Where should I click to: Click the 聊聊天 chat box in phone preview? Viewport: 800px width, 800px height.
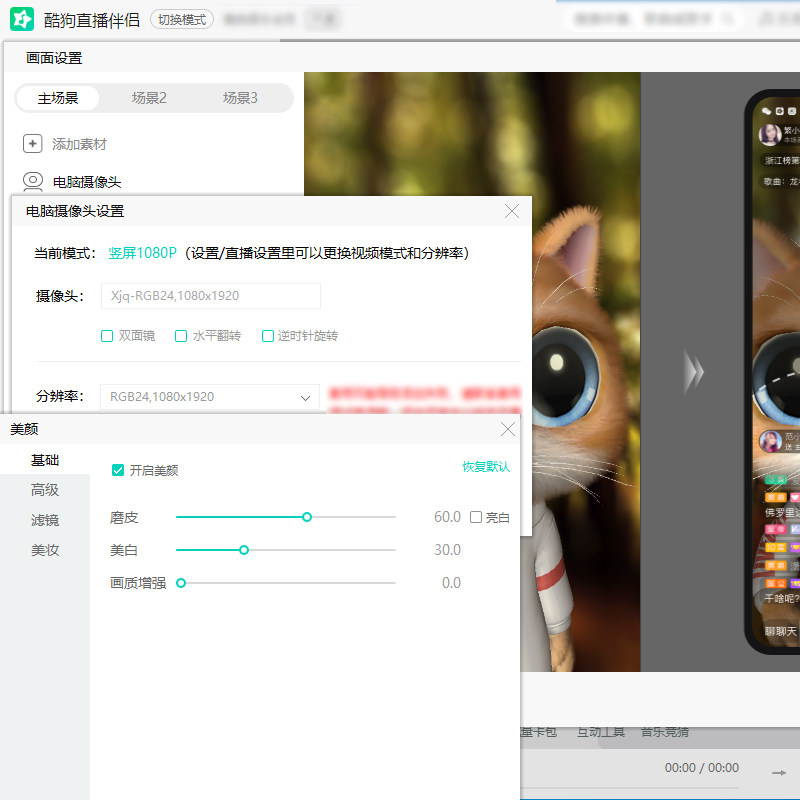[781, 631]
